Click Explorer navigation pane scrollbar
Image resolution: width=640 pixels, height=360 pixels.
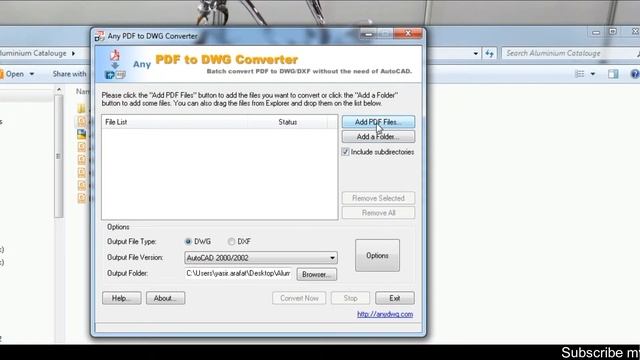[59, 156]
